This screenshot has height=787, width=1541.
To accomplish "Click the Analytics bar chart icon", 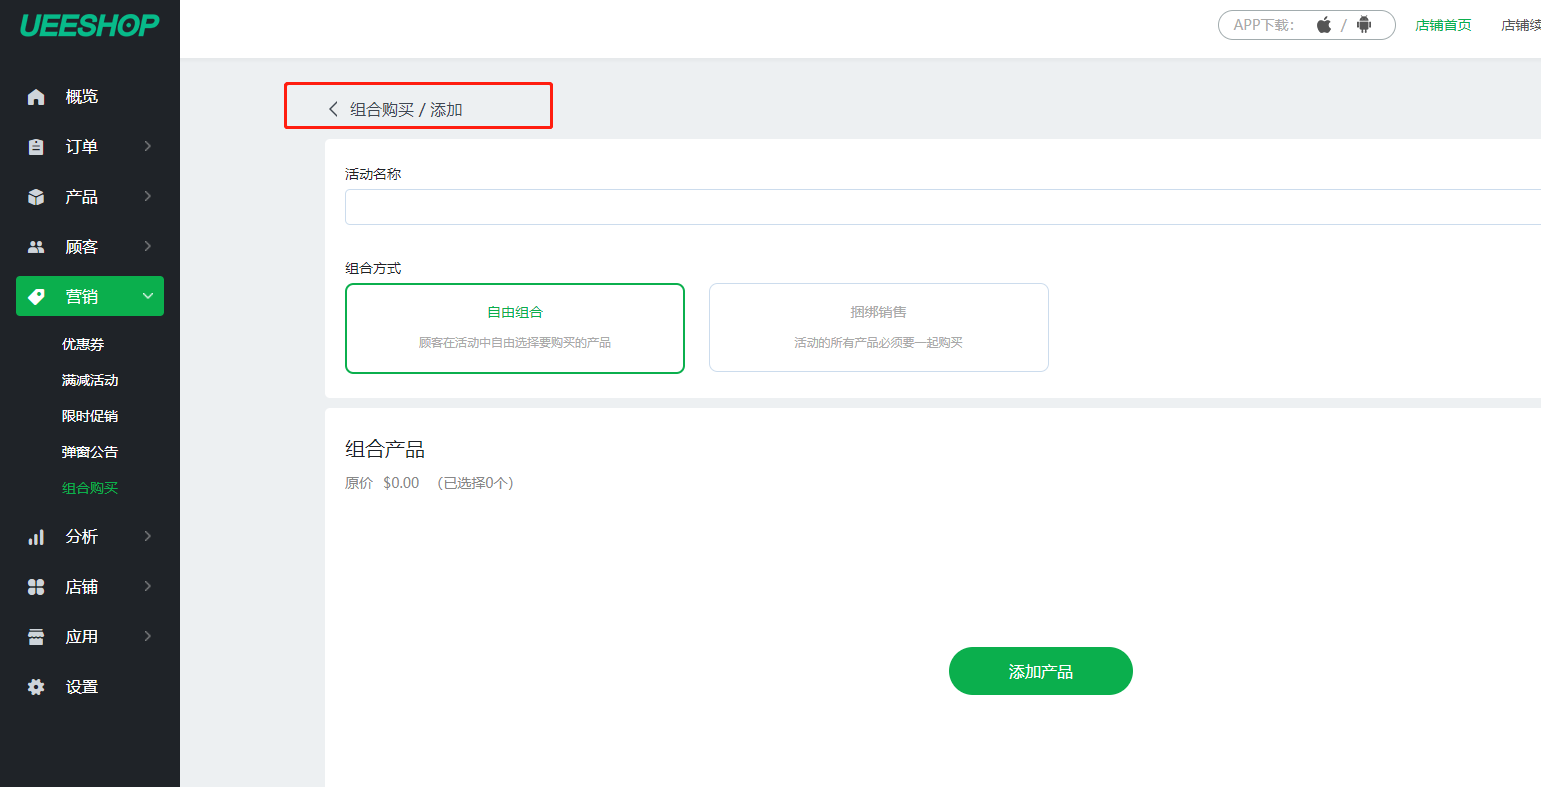I will tap(36, 537).
